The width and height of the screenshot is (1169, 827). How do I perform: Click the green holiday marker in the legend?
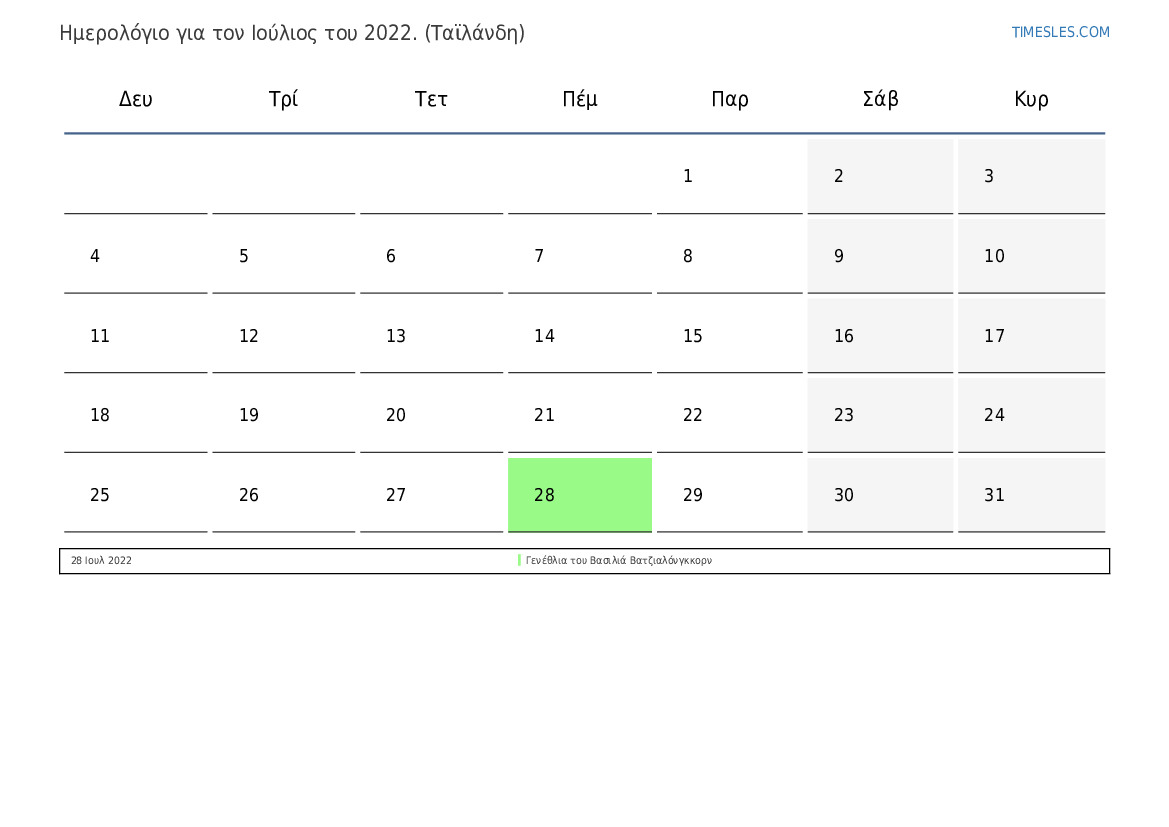(520, 560)
